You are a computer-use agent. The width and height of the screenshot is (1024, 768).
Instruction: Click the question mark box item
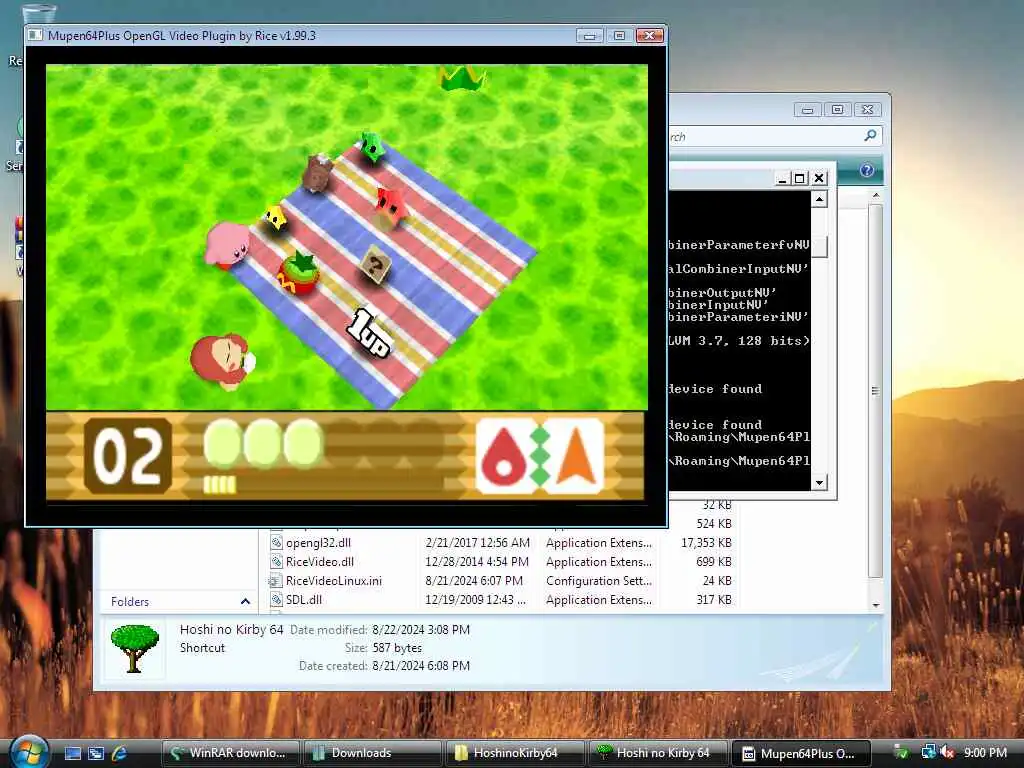376,265
